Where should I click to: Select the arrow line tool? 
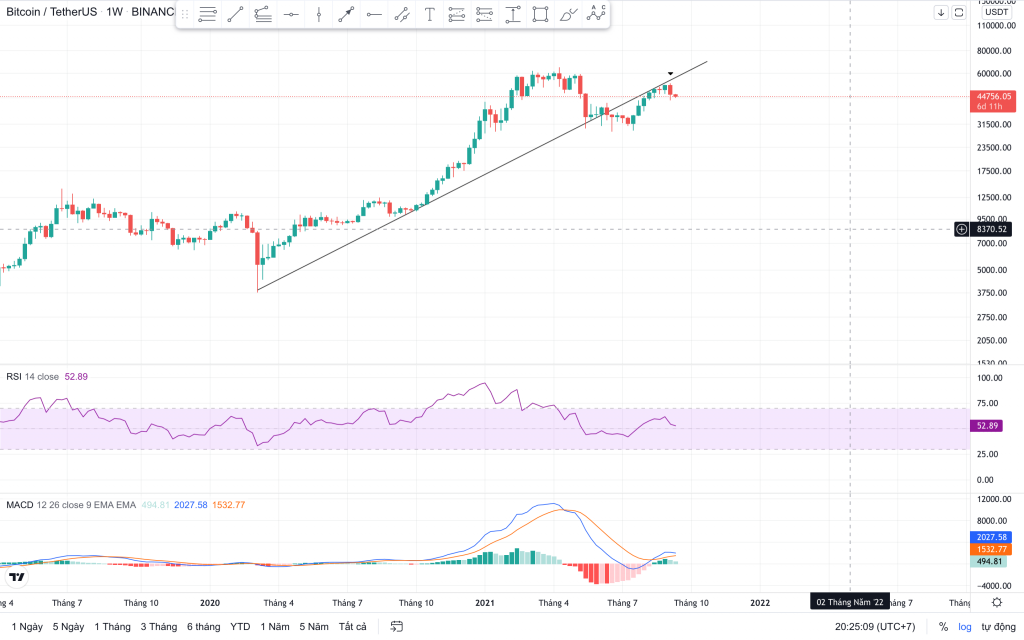pyautogui.click(x=346, y=14)
